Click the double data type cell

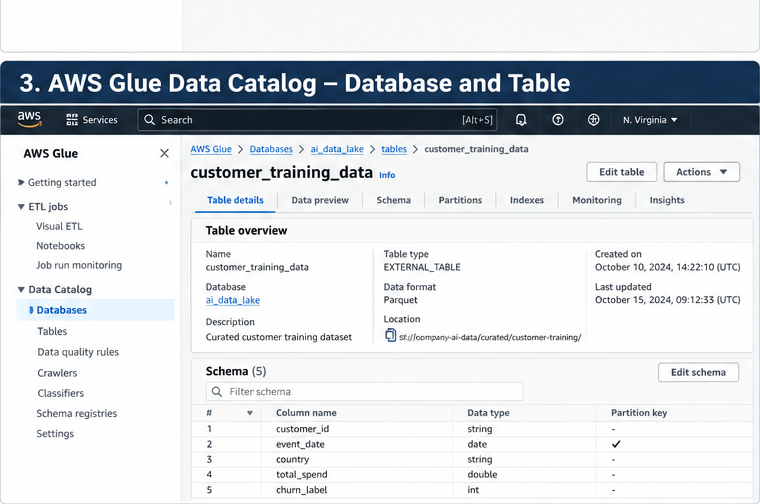[482, 474]
